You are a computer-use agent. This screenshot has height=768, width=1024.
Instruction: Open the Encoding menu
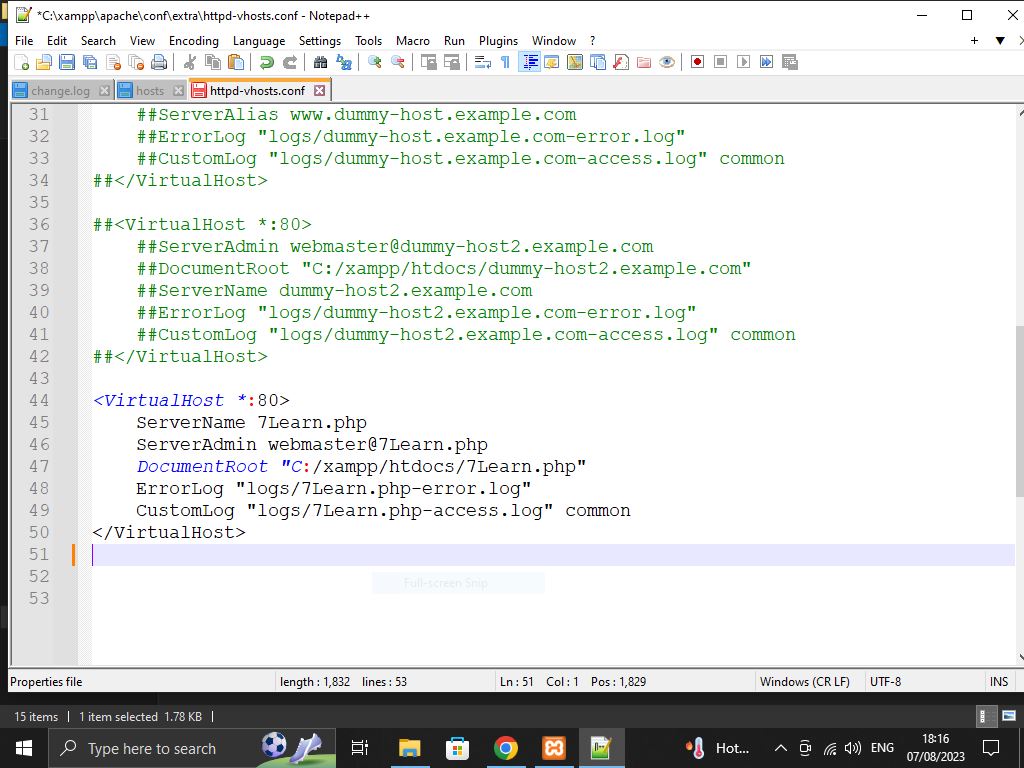194,40
